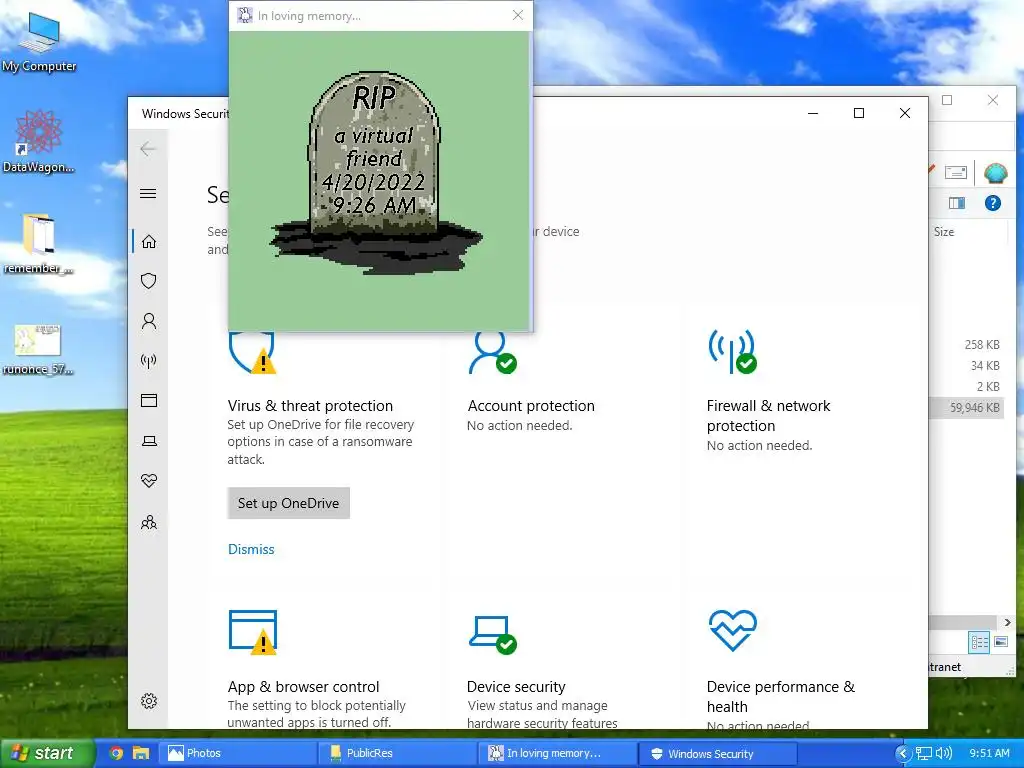Click the horizontal scrollbar right arrow in Explorer
Viewport: 1024px width, 768px height.
point(1006,622)
